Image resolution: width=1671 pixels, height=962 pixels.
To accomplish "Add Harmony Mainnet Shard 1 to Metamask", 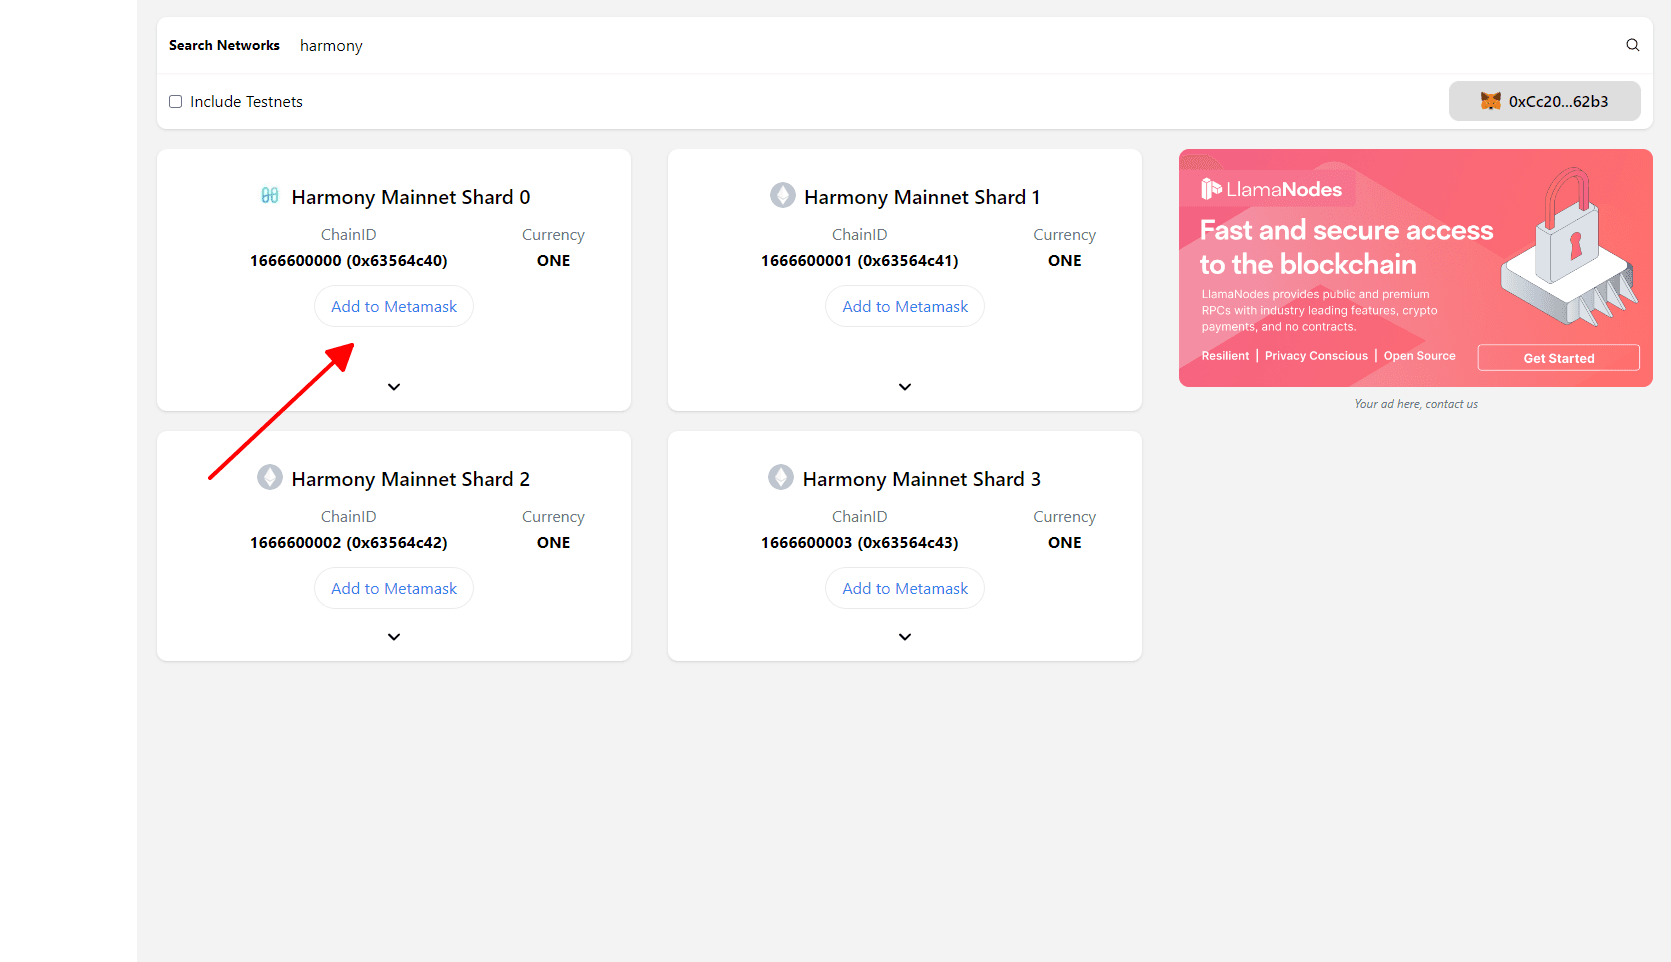I will click(x=905, y=306).
